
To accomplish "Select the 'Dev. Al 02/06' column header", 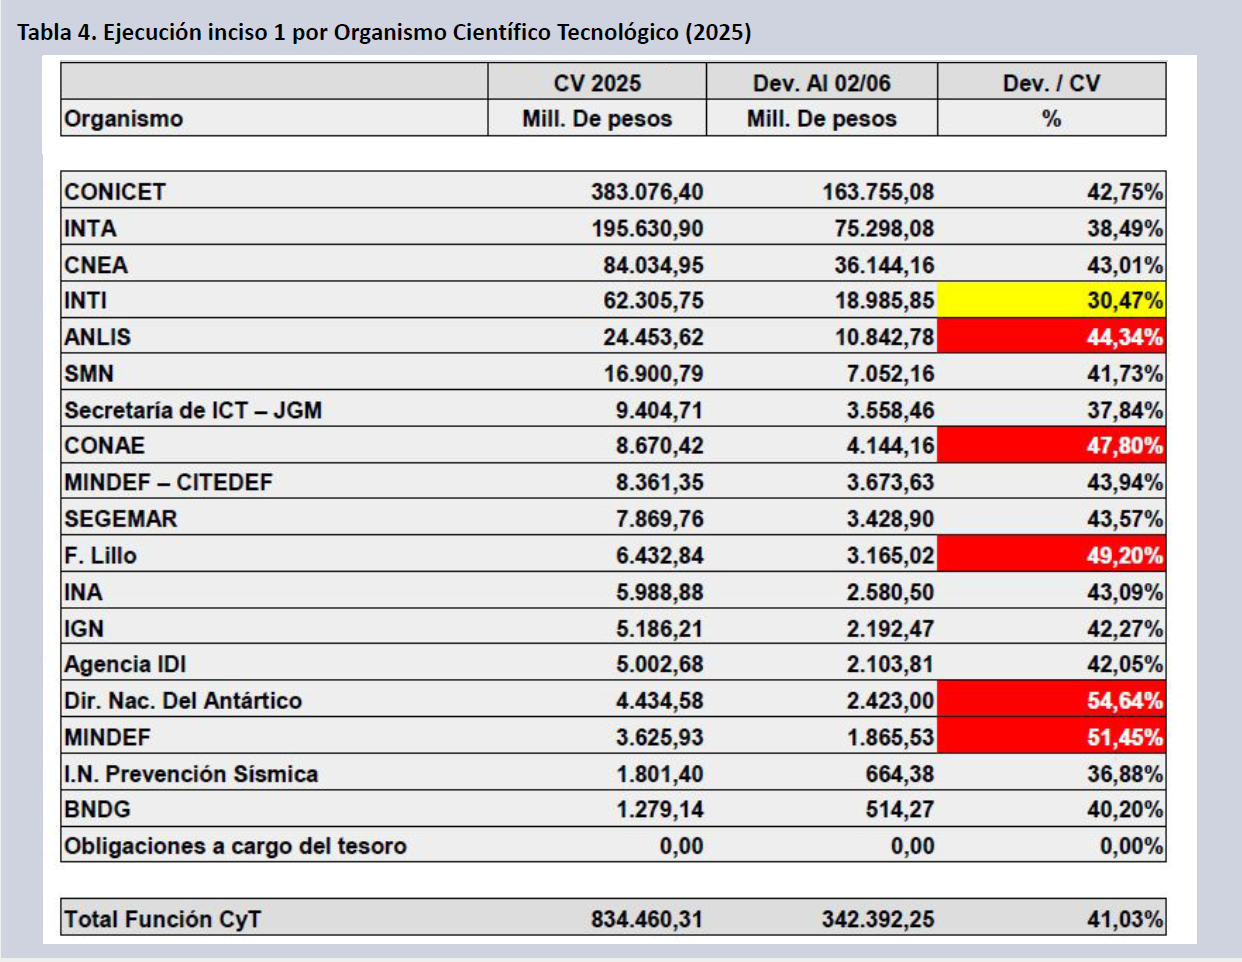I will [x=821, y=83].
